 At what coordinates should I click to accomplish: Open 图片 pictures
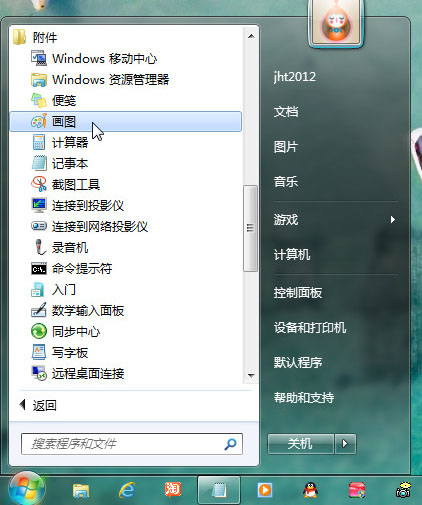pos(286,147)
